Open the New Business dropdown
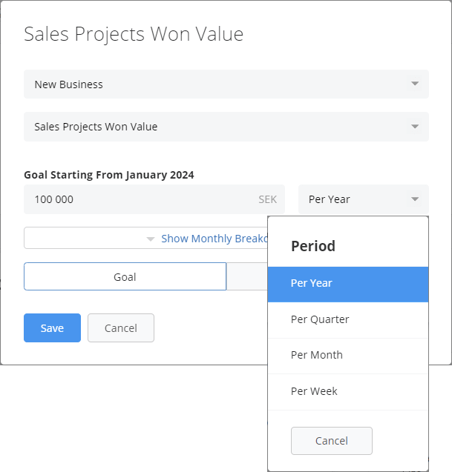 click(226, 84)
